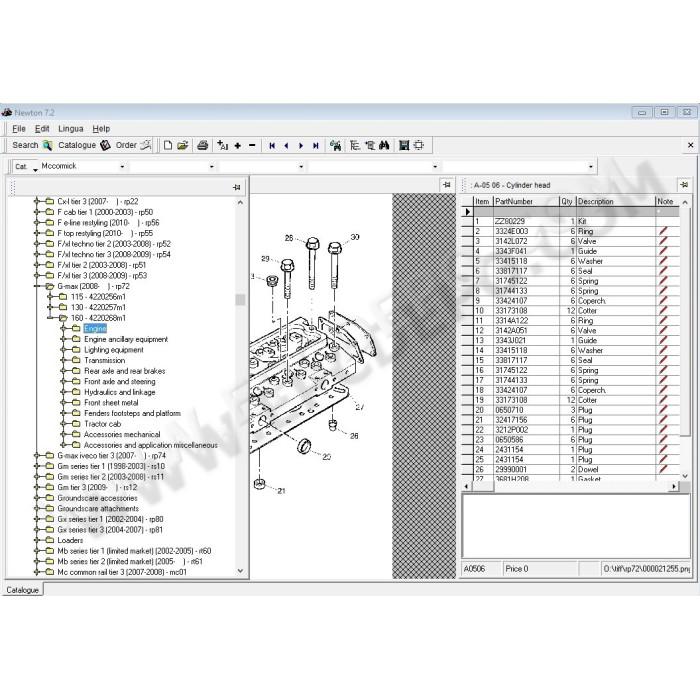This screenshot has width=700, height=700.
Task: Open the Edit menu
Action: point(42,129)
